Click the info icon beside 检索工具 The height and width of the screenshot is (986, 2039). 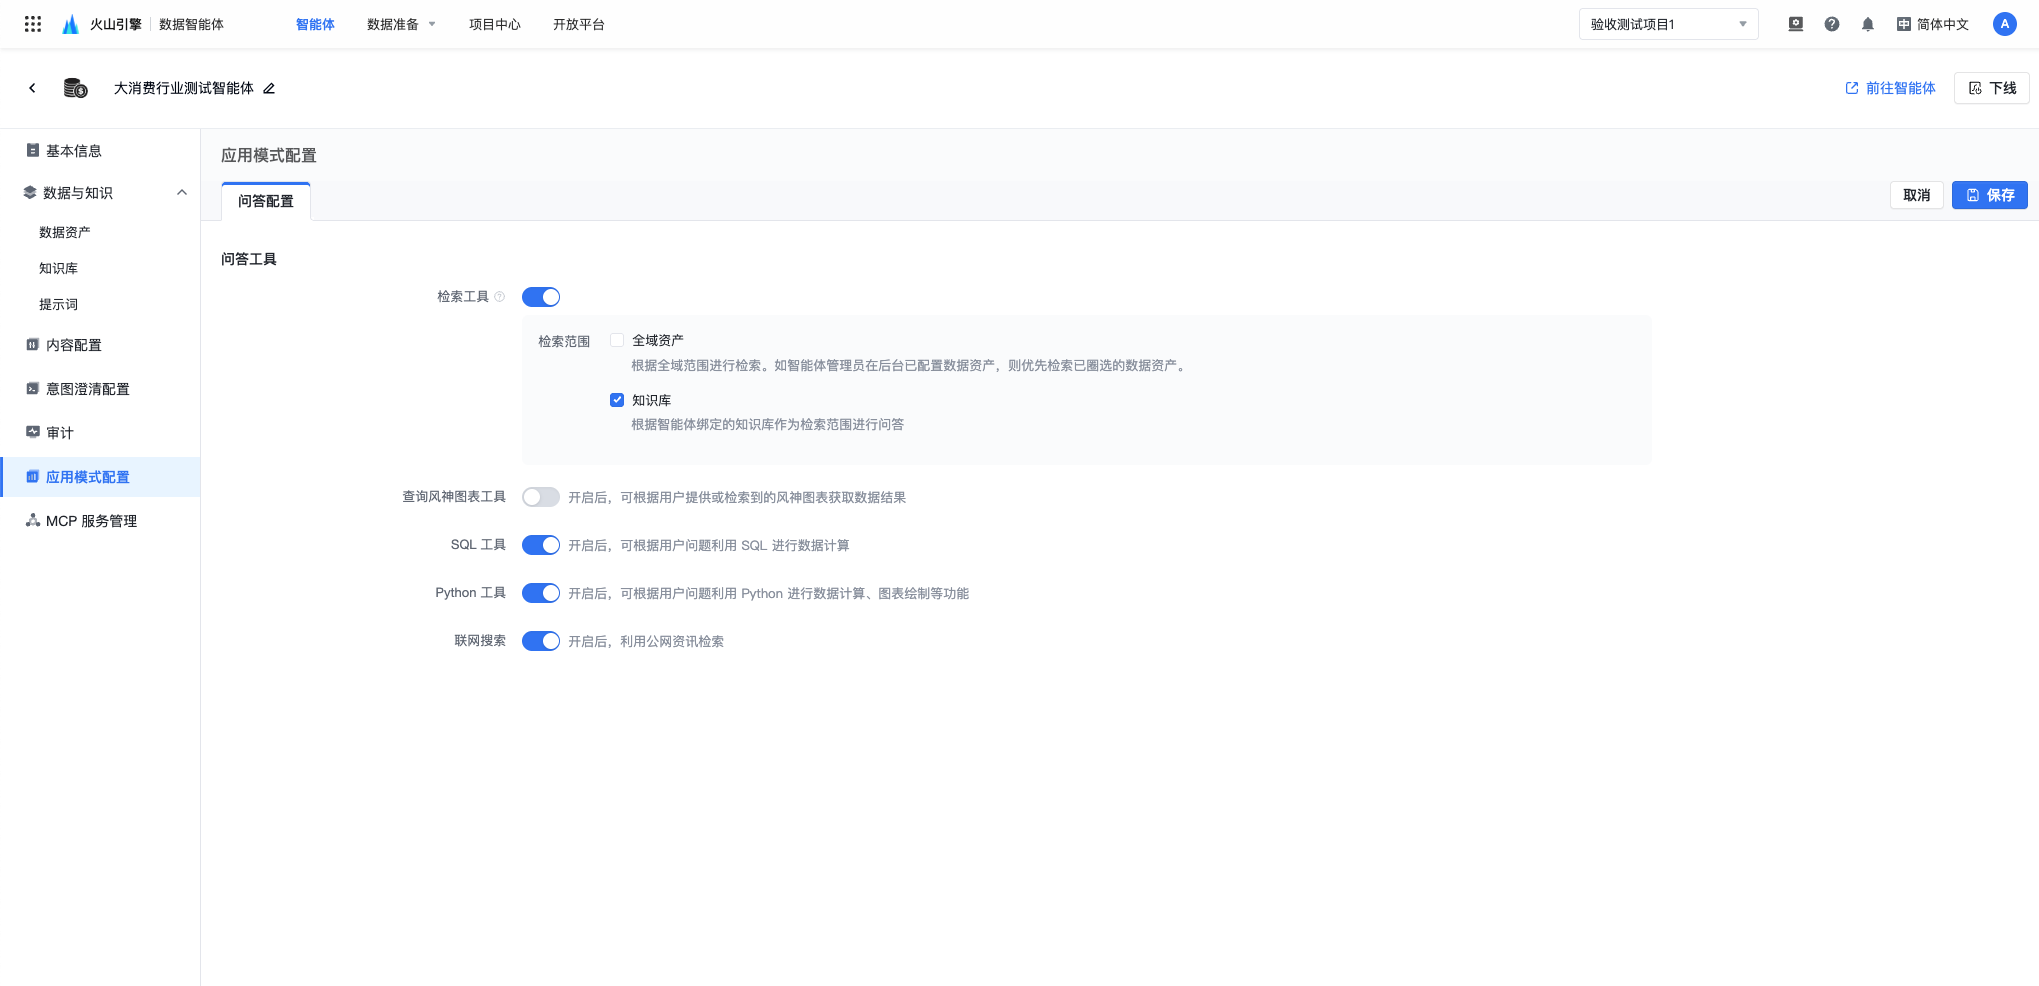click(500, 296)
